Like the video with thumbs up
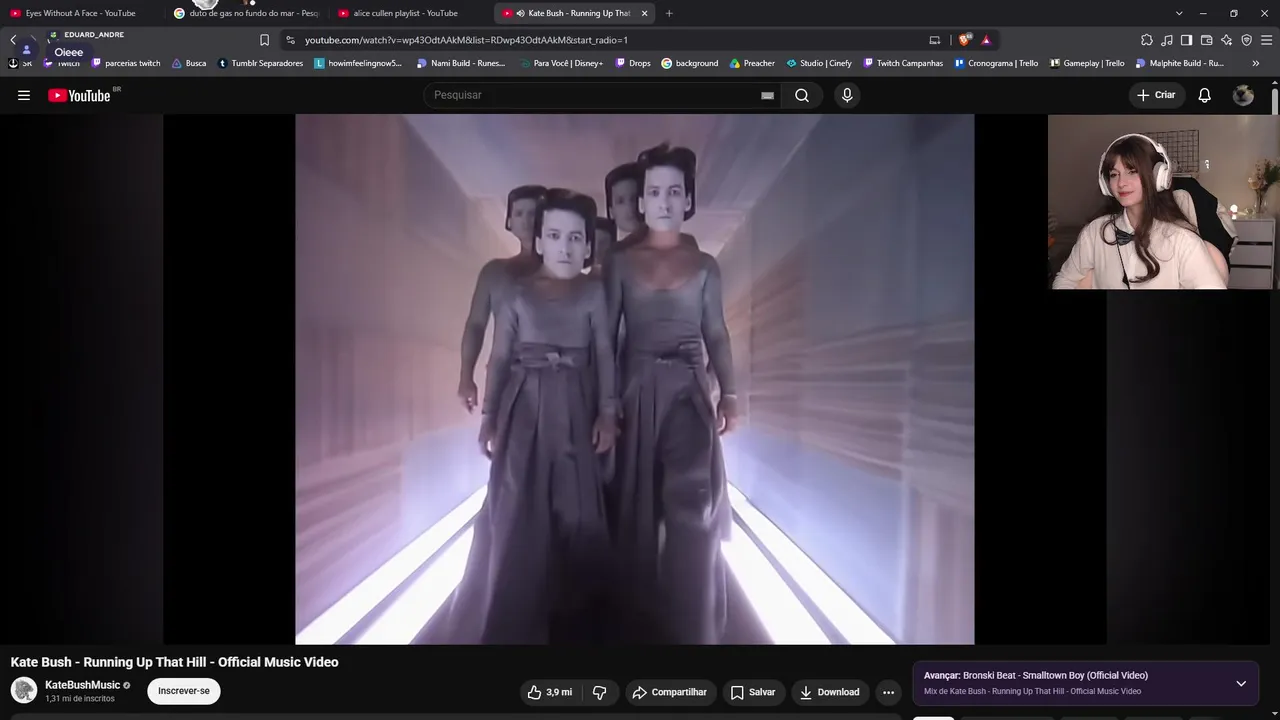The height and width of the screenshot is (720, 1280). (549, 692)
